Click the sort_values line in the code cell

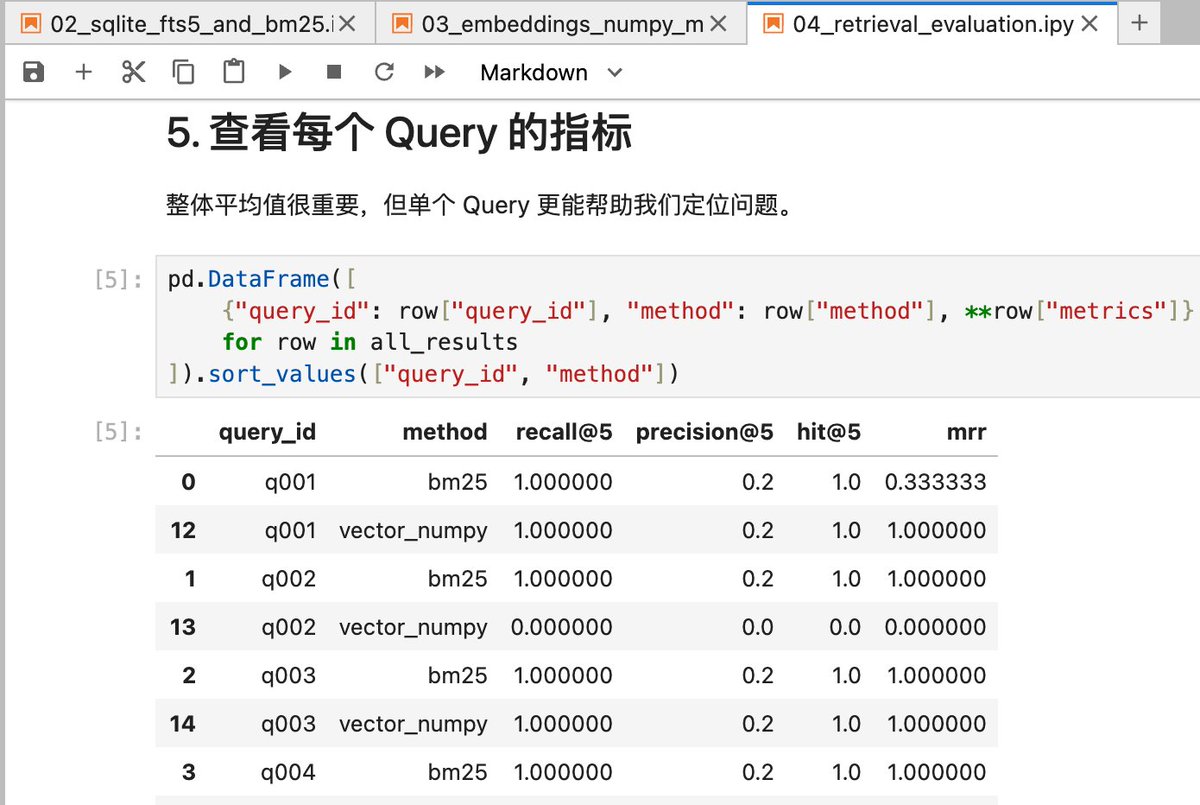(424, 374)
